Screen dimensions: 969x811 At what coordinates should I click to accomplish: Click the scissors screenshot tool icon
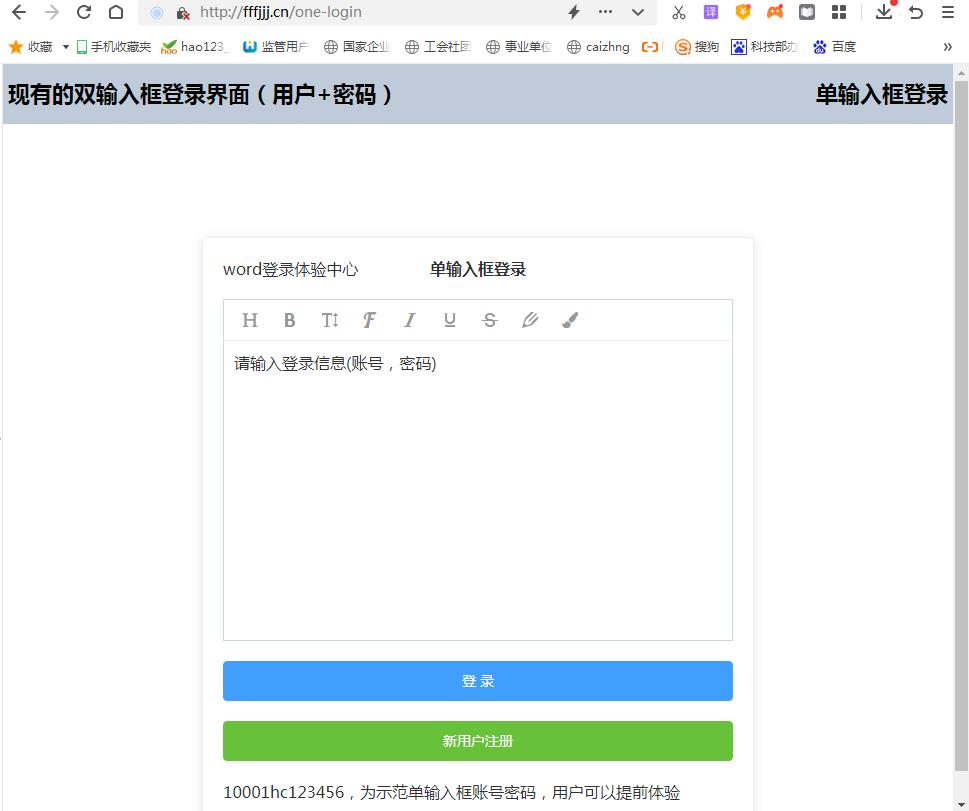pos(679,12)
